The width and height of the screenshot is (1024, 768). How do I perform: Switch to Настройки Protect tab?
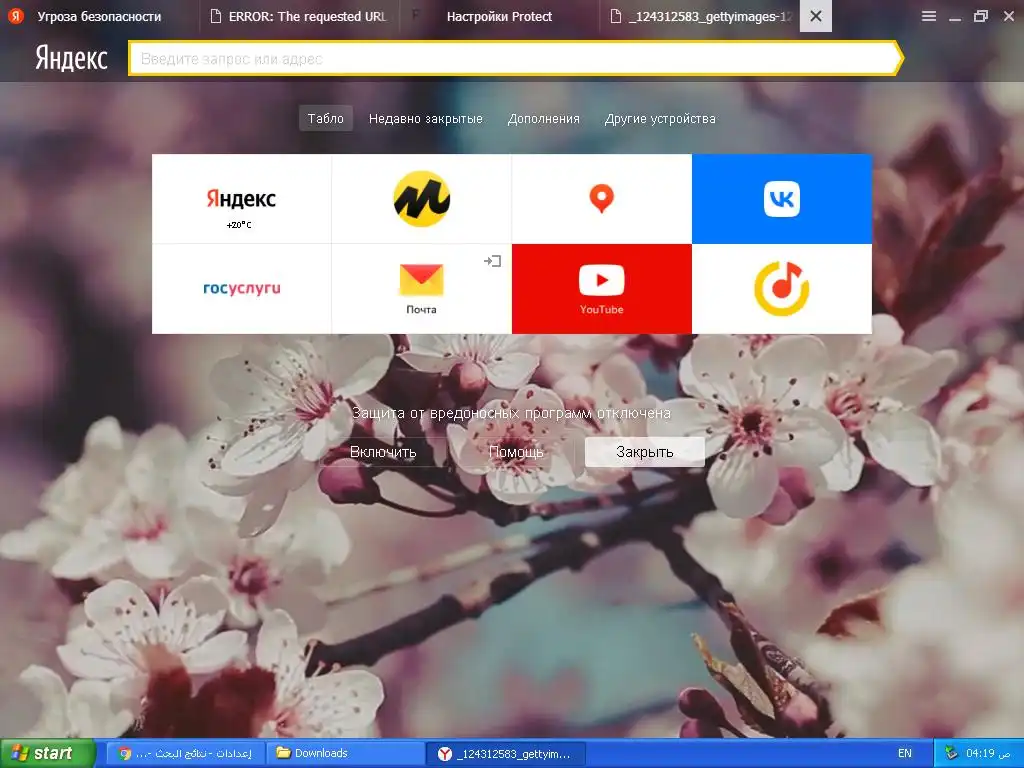point(500,16)
